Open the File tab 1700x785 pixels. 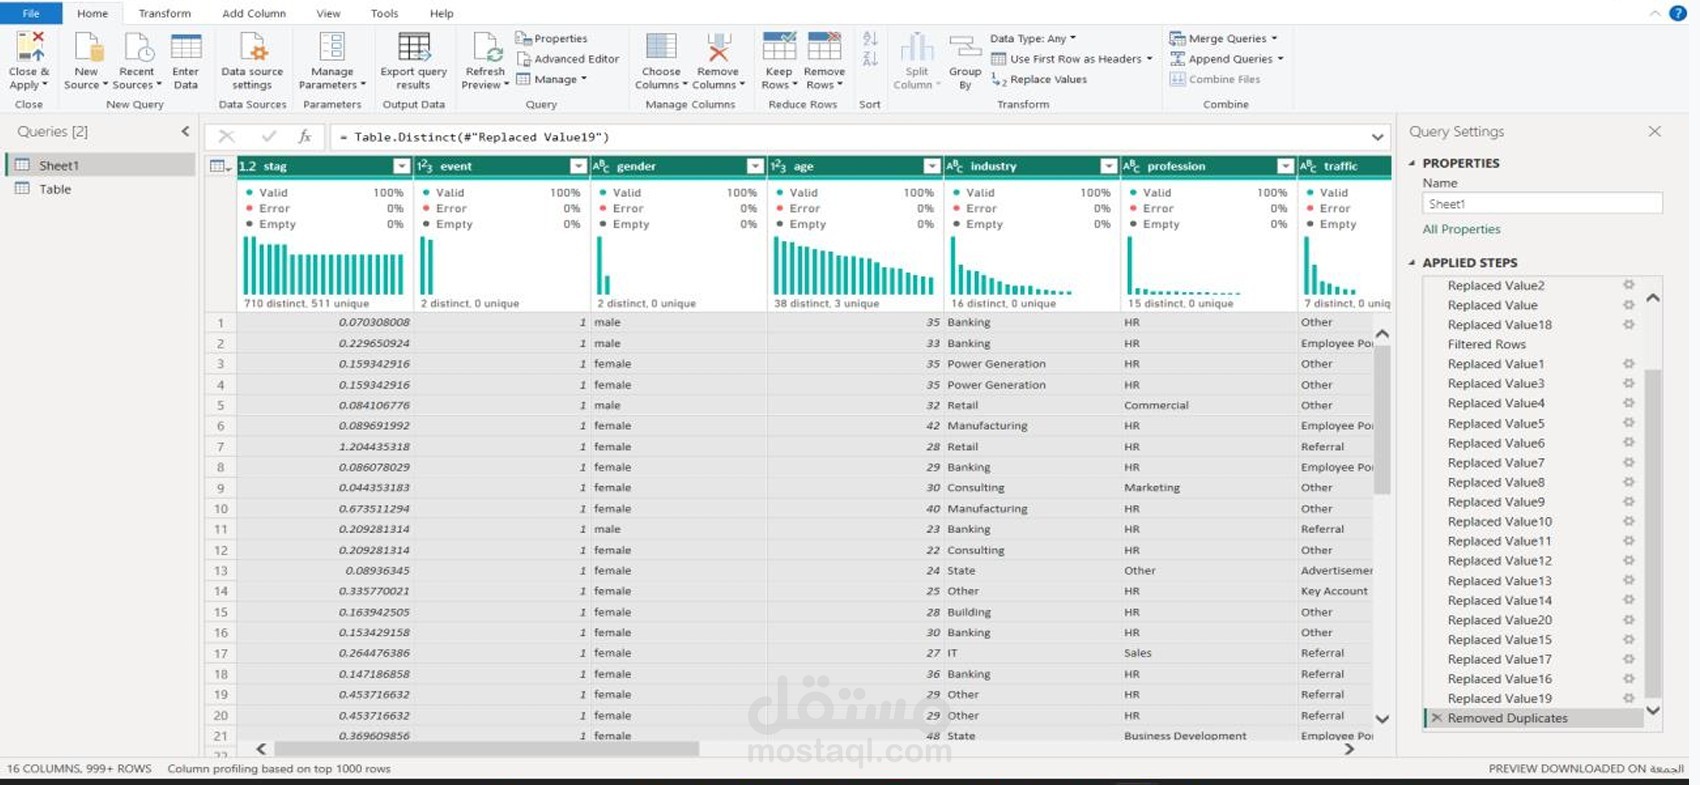pos(31,13)
